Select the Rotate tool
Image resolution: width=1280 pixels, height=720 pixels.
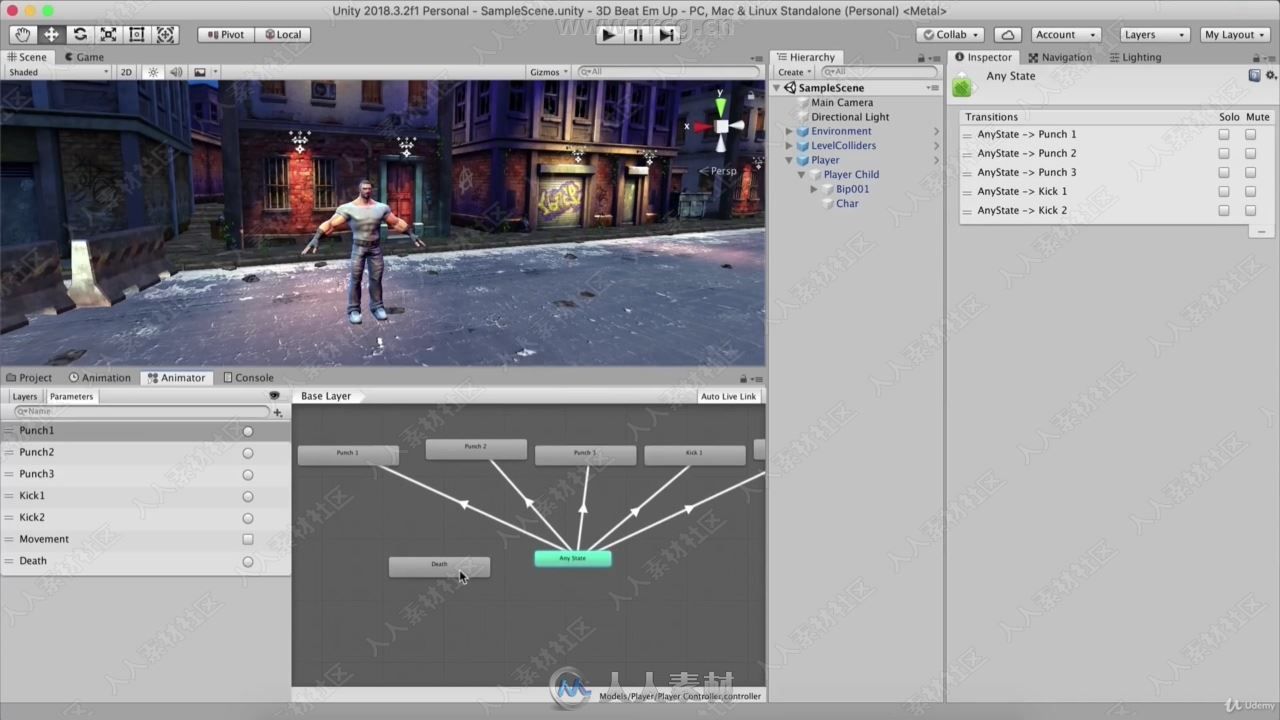[80, 34]
